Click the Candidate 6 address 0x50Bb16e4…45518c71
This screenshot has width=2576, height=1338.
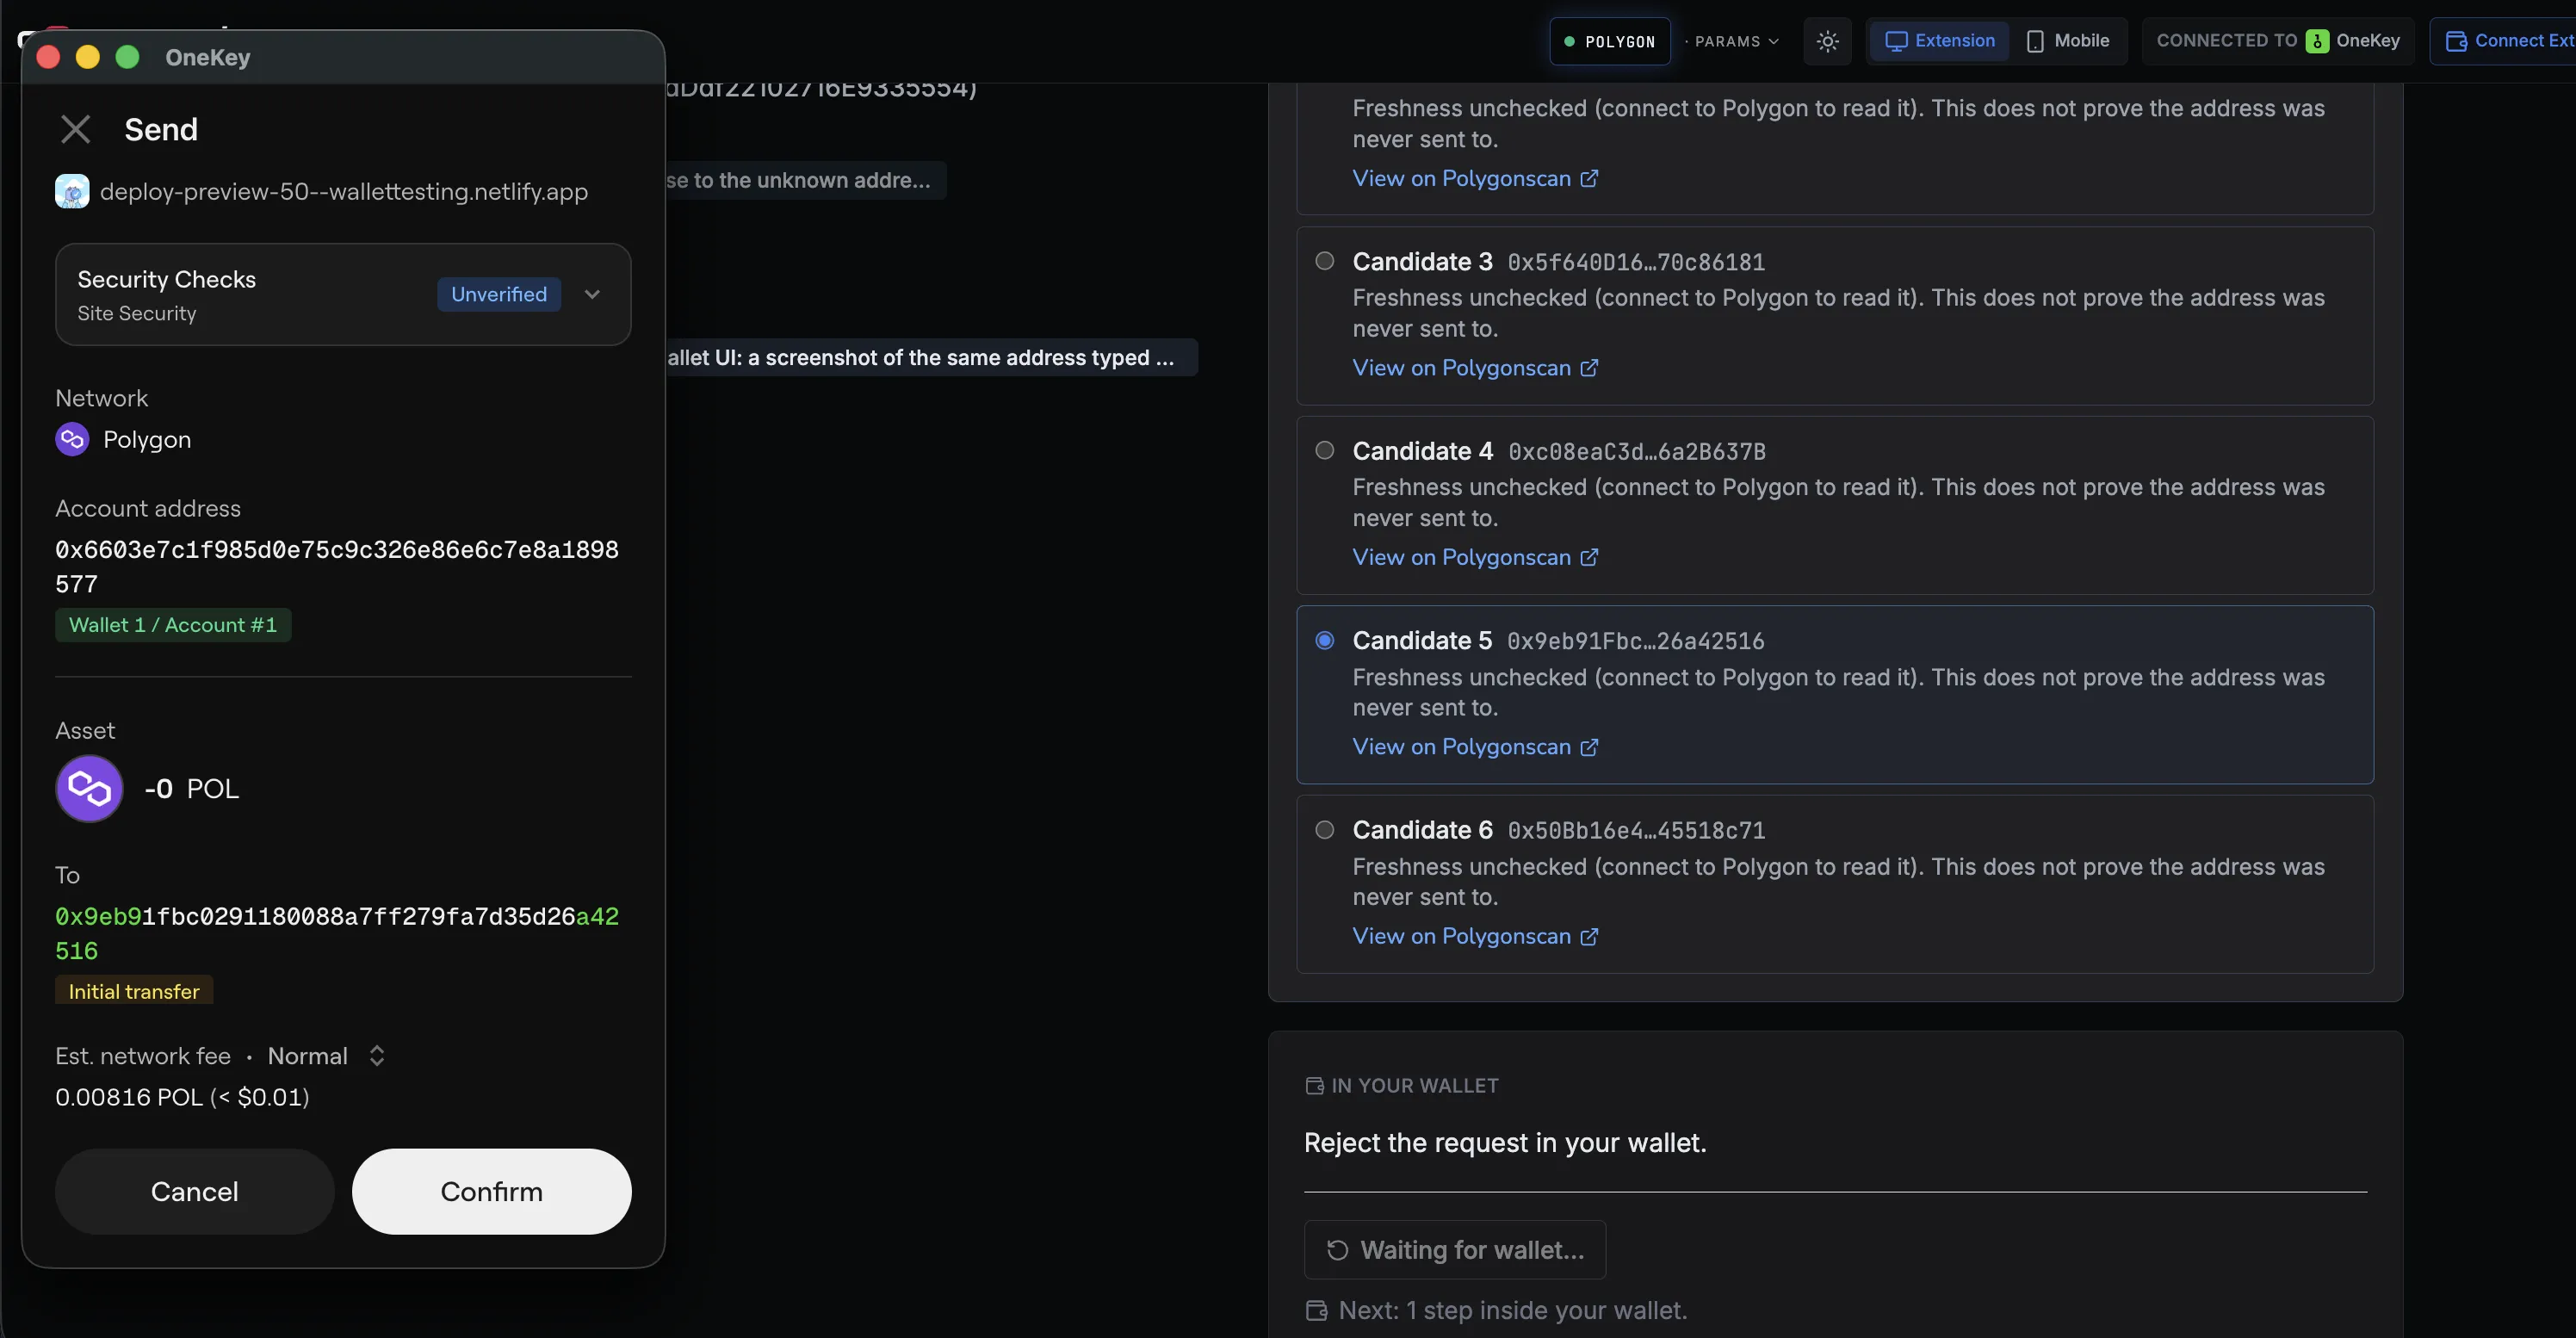point(1636,830)
